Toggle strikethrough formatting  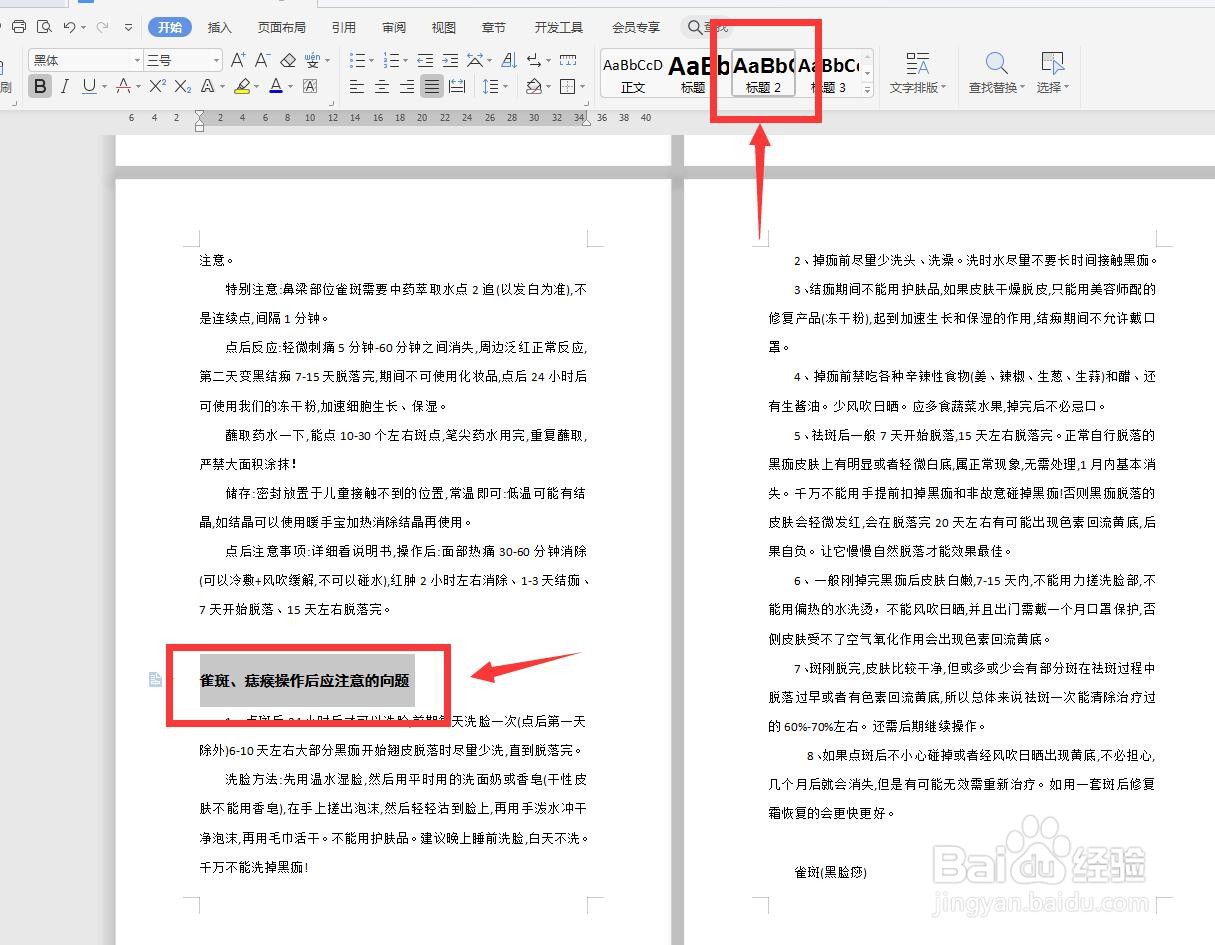pos(123,87)
